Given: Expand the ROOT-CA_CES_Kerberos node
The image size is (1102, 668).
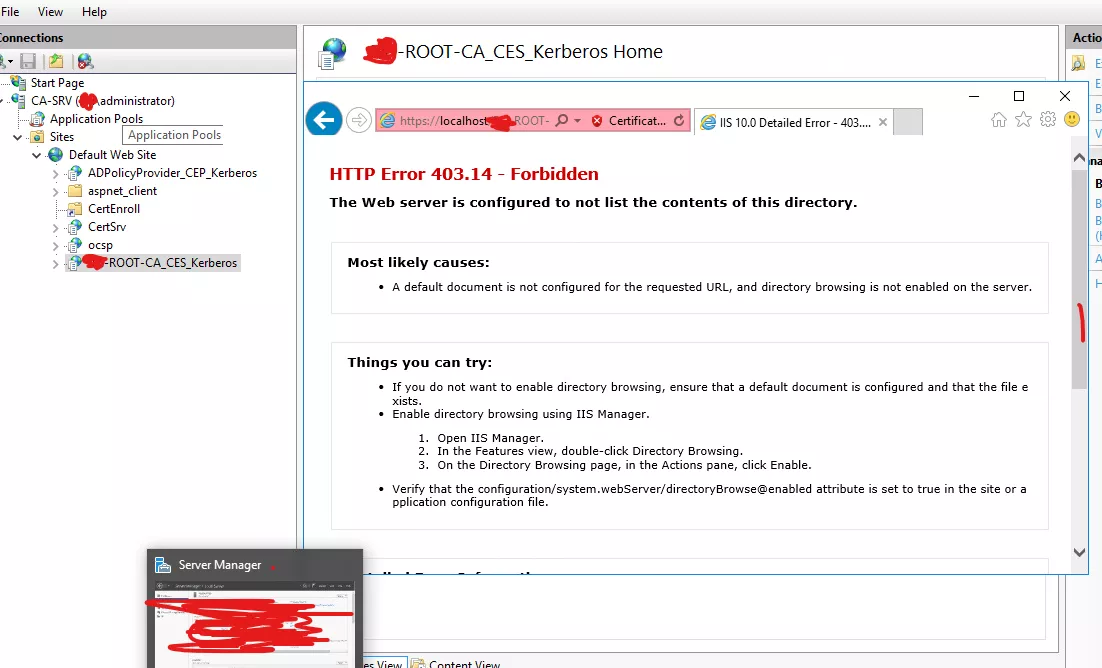Looking at the screenshot, I should (x=56, y=264).
